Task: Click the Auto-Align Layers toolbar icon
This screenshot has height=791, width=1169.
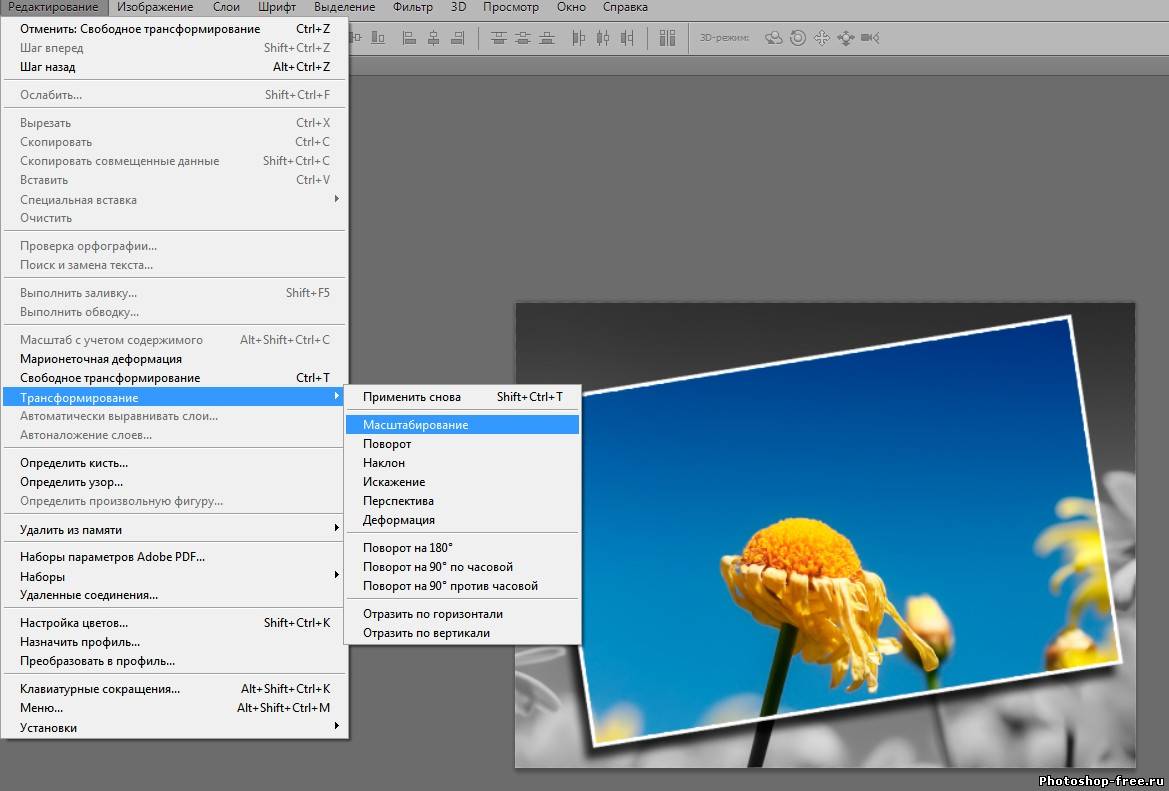Action: pyautogui.click(x=667, y=38)
